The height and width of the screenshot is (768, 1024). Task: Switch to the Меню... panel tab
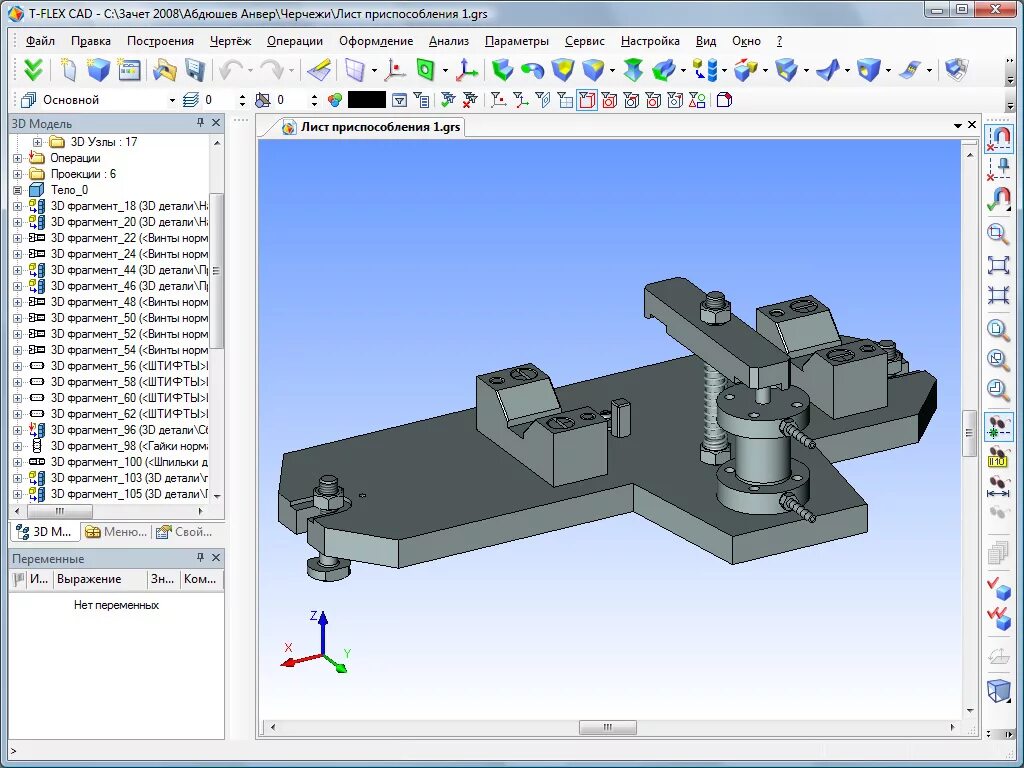click(116, 532)
